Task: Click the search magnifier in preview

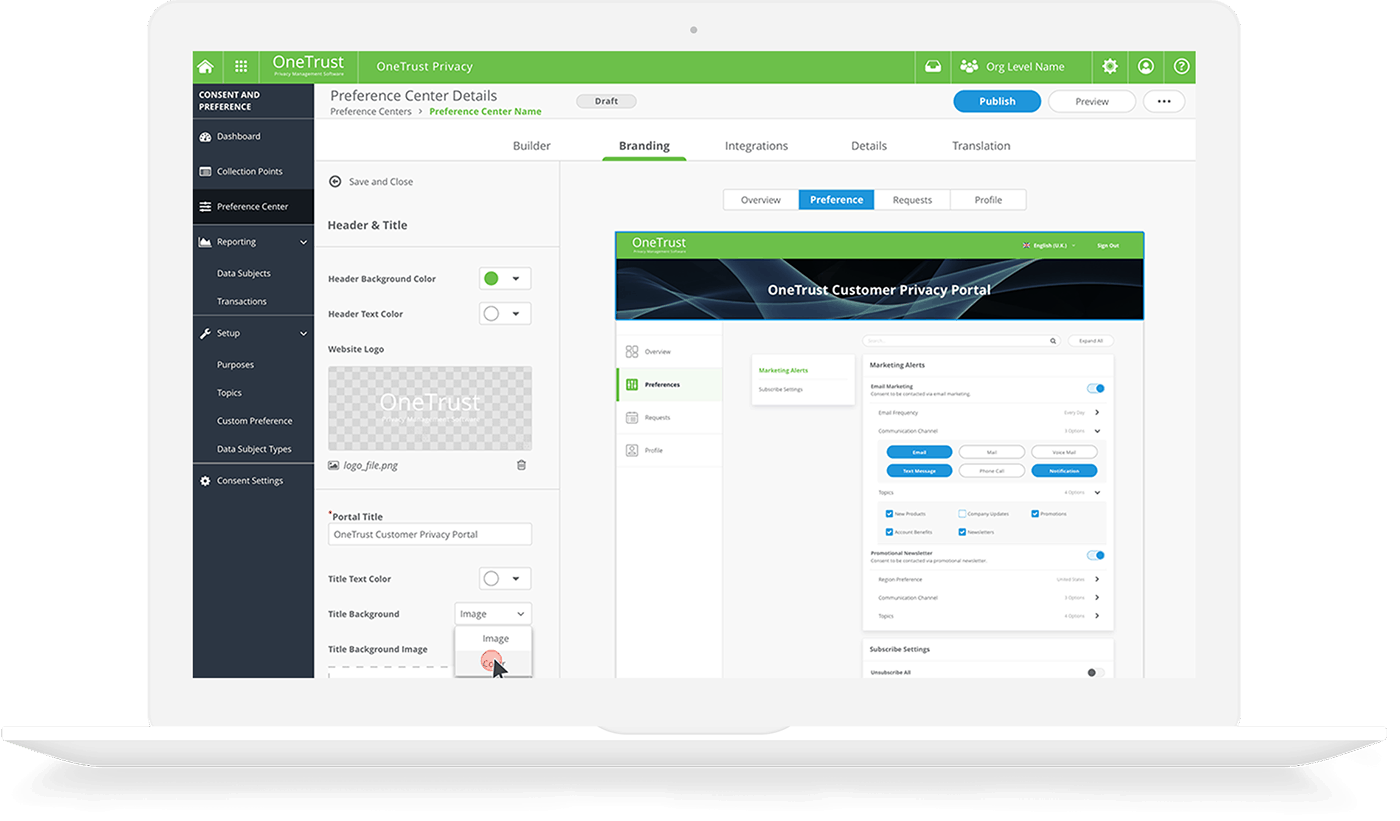Action: pos(1053,341)
